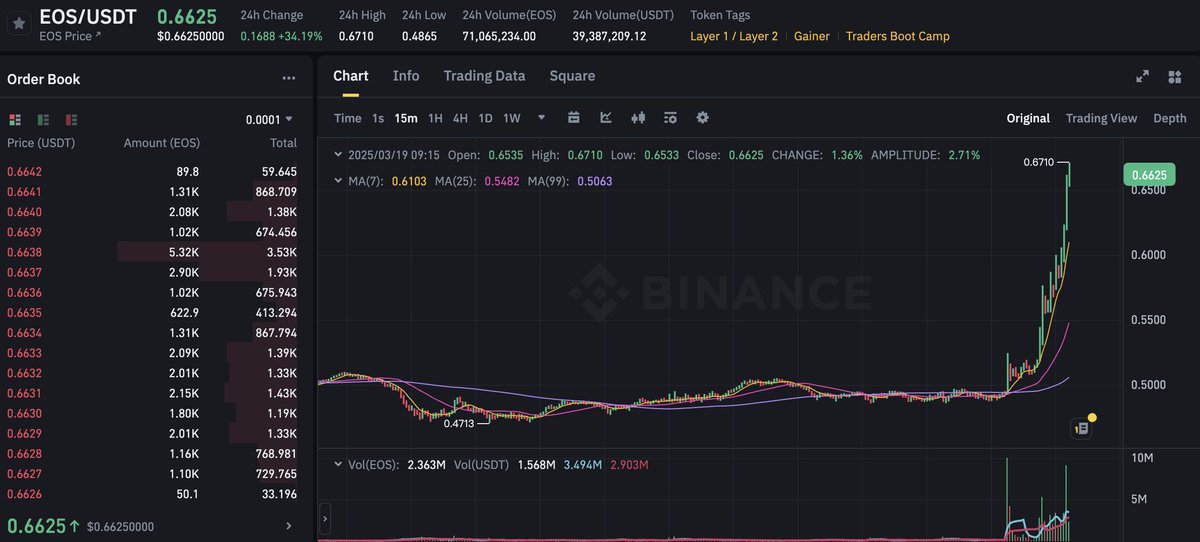Open chart settings gear icon
This screenshot has width=1200, height=542.
(702, 117)
